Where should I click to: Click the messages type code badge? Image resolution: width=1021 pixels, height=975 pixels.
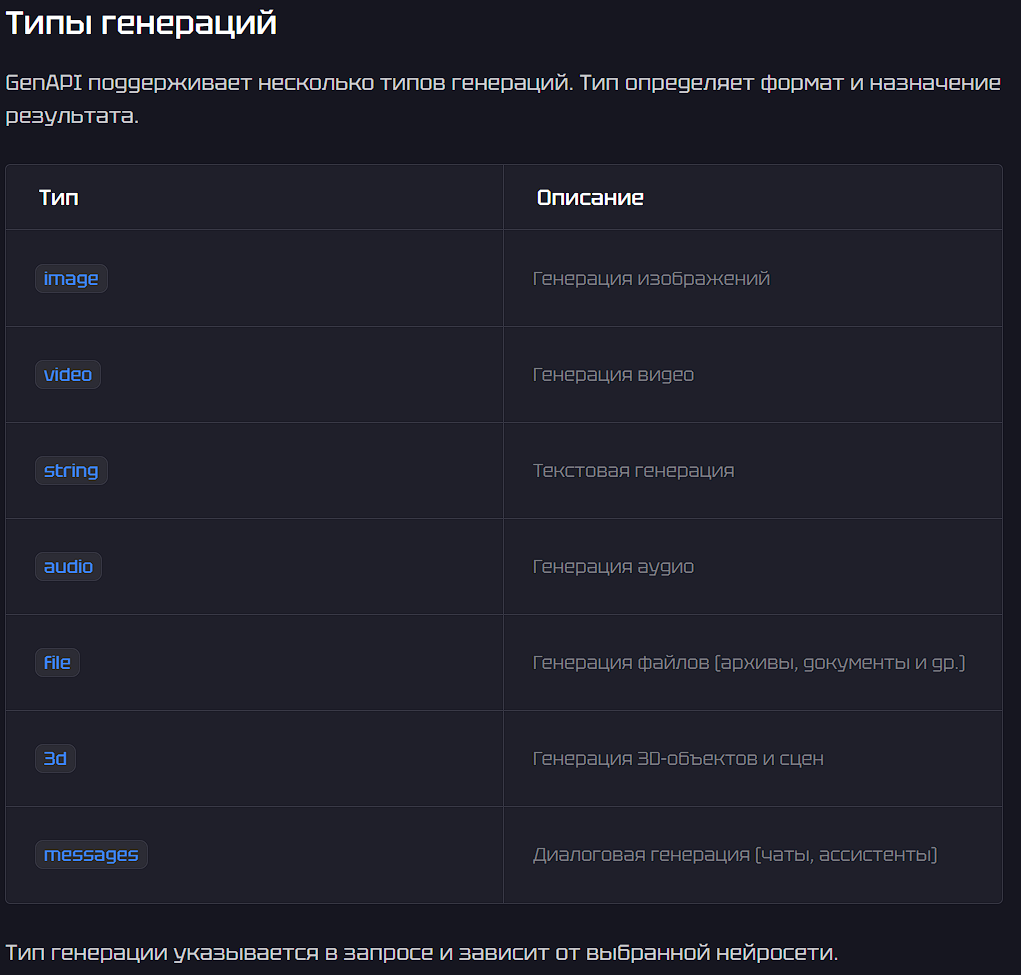pos(91,855)
